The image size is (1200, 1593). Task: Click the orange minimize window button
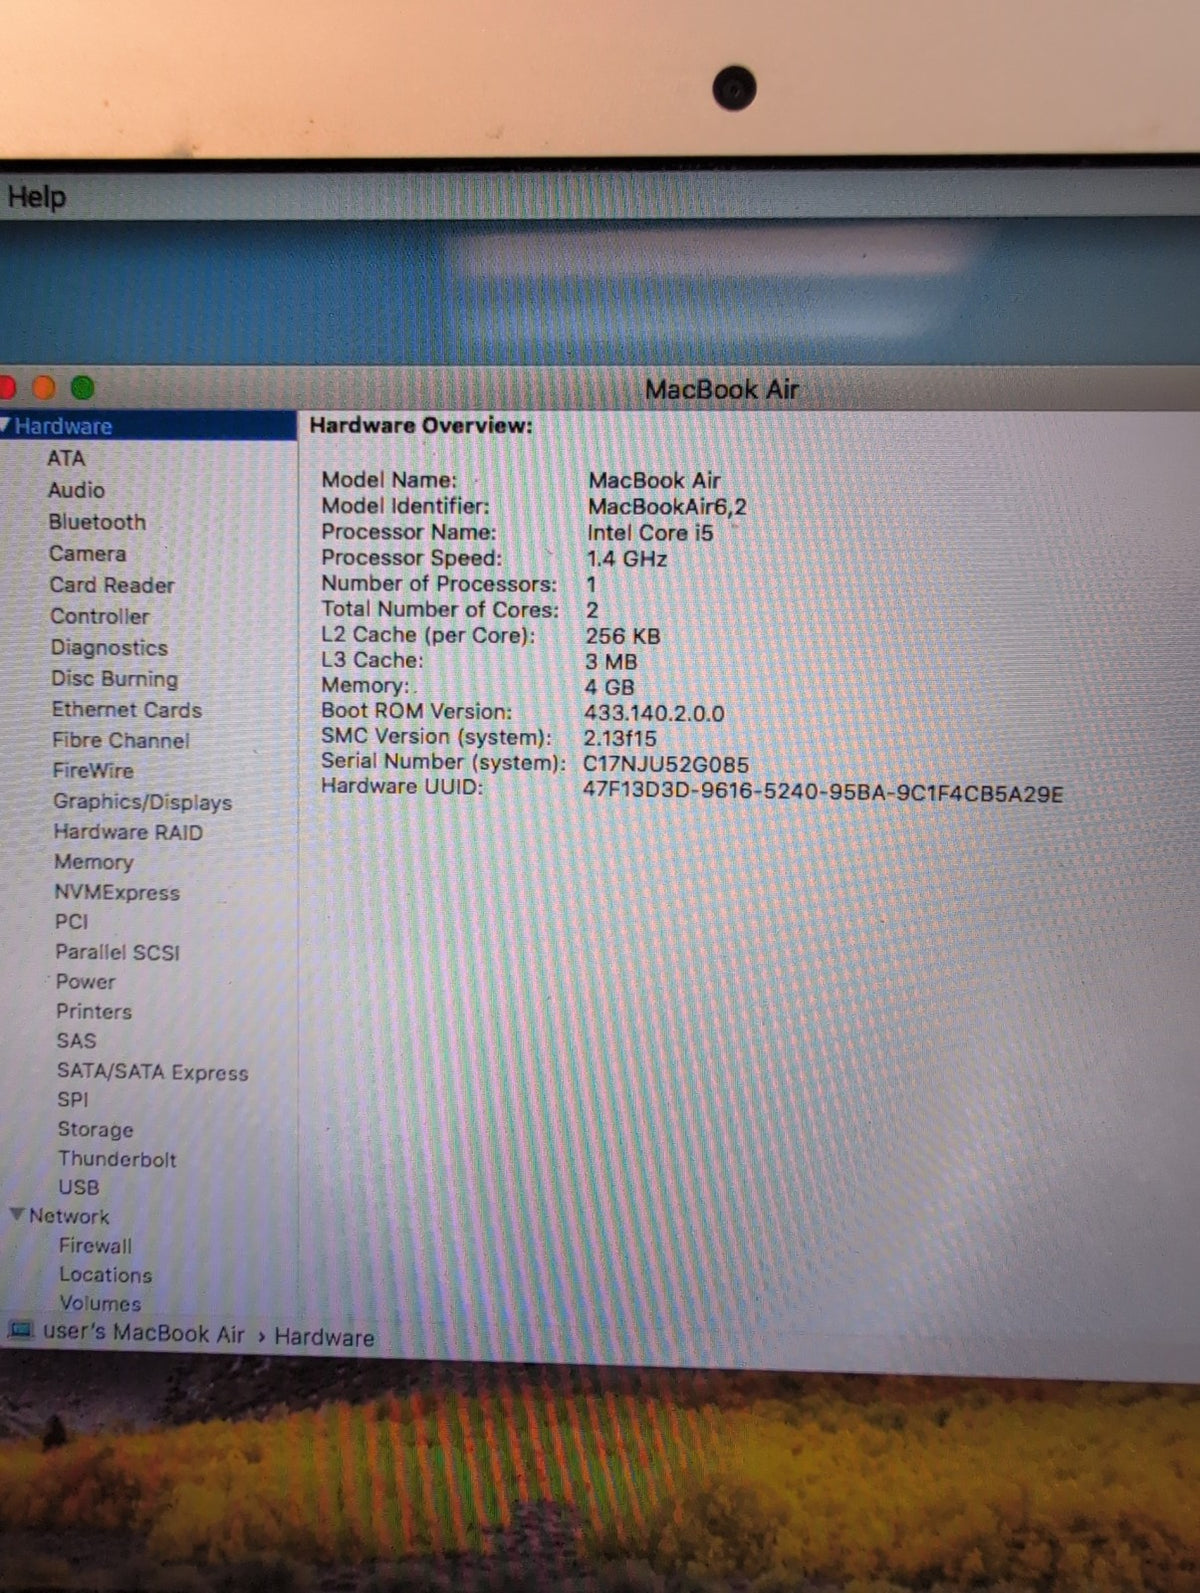44,387
